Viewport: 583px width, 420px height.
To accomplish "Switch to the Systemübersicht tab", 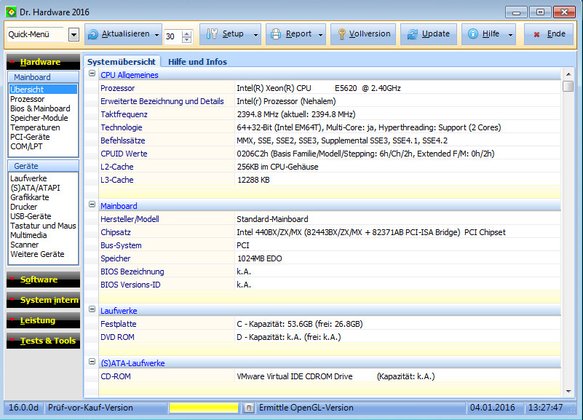I will tap(122, 62).
